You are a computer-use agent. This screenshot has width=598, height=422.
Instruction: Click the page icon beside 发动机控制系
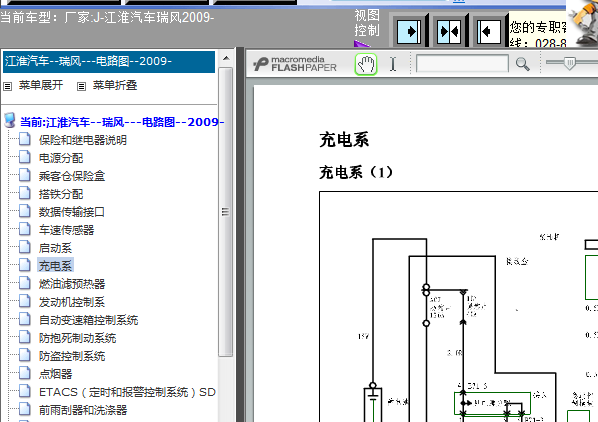coord(25,302)
